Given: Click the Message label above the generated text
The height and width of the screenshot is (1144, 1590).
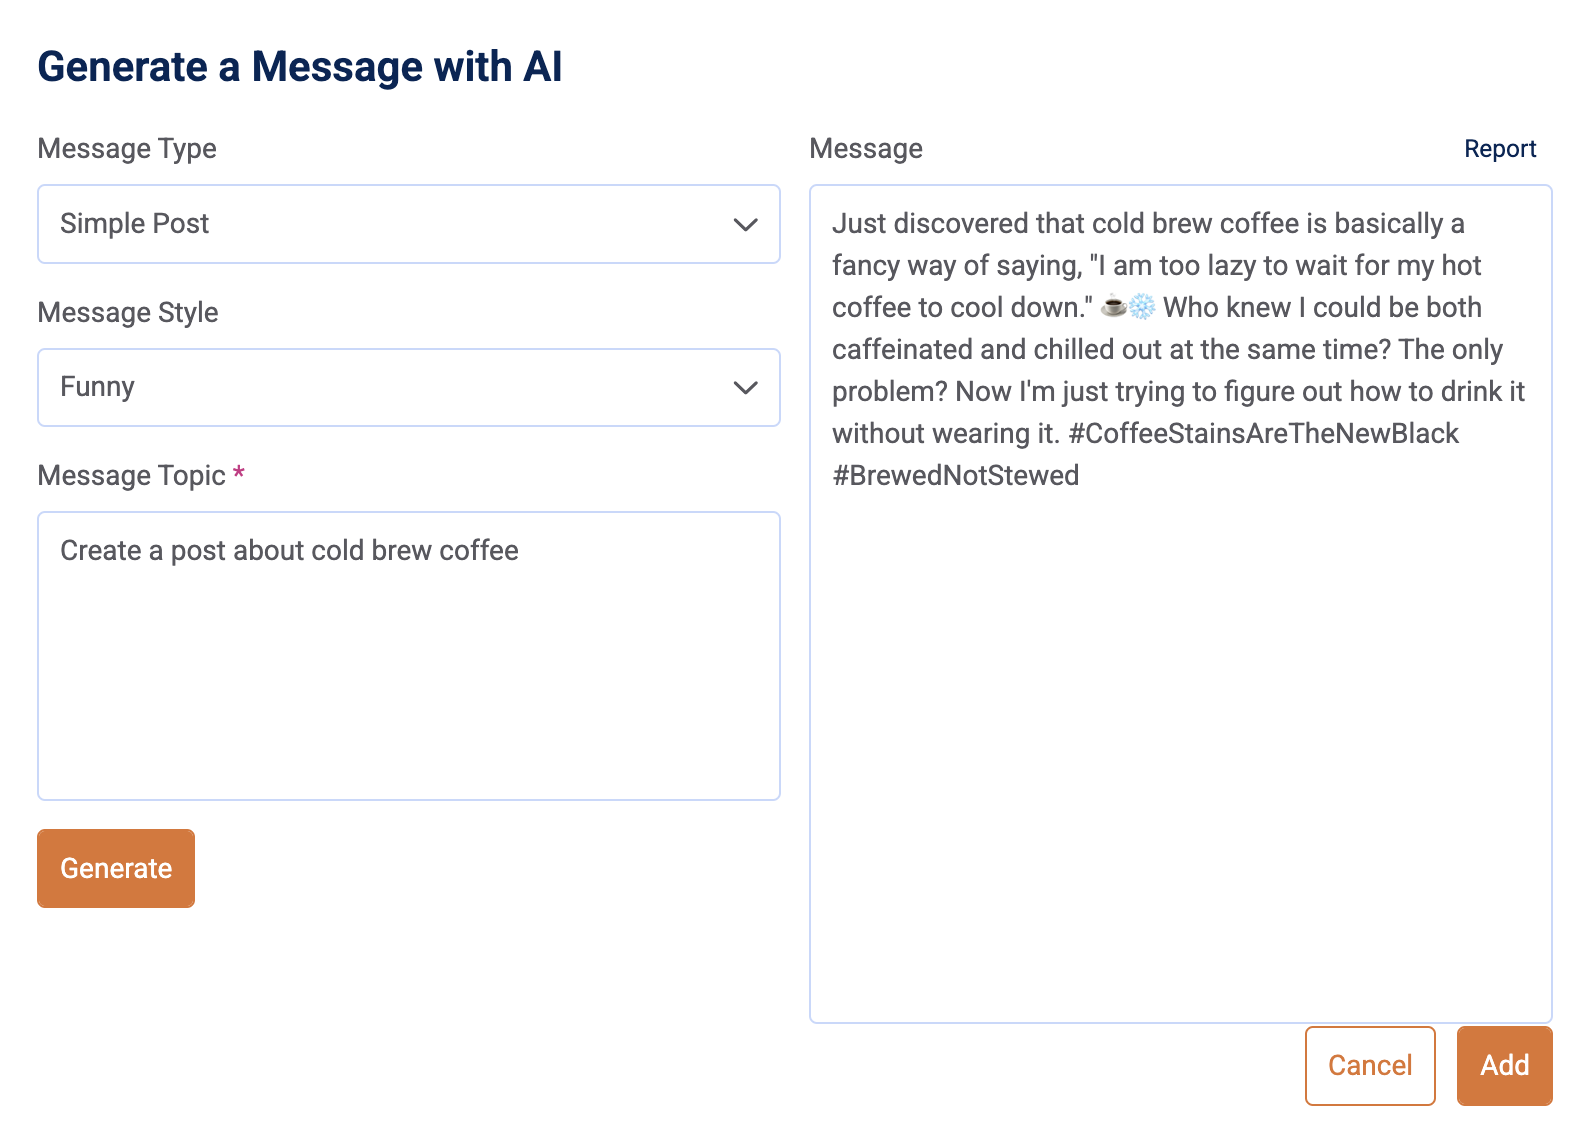Looking at the screenshot, I should [866, 148].
